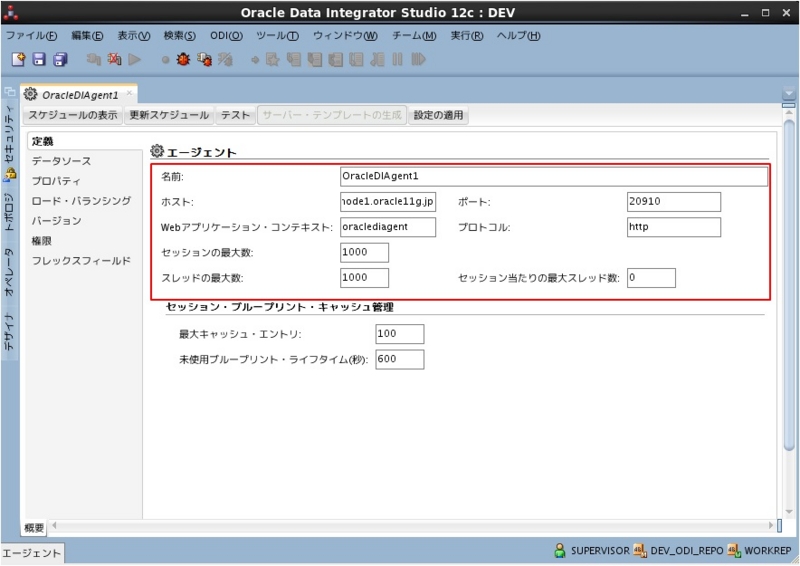Open the チーム menu
The image size is (800, 566).
pos(414,36)
